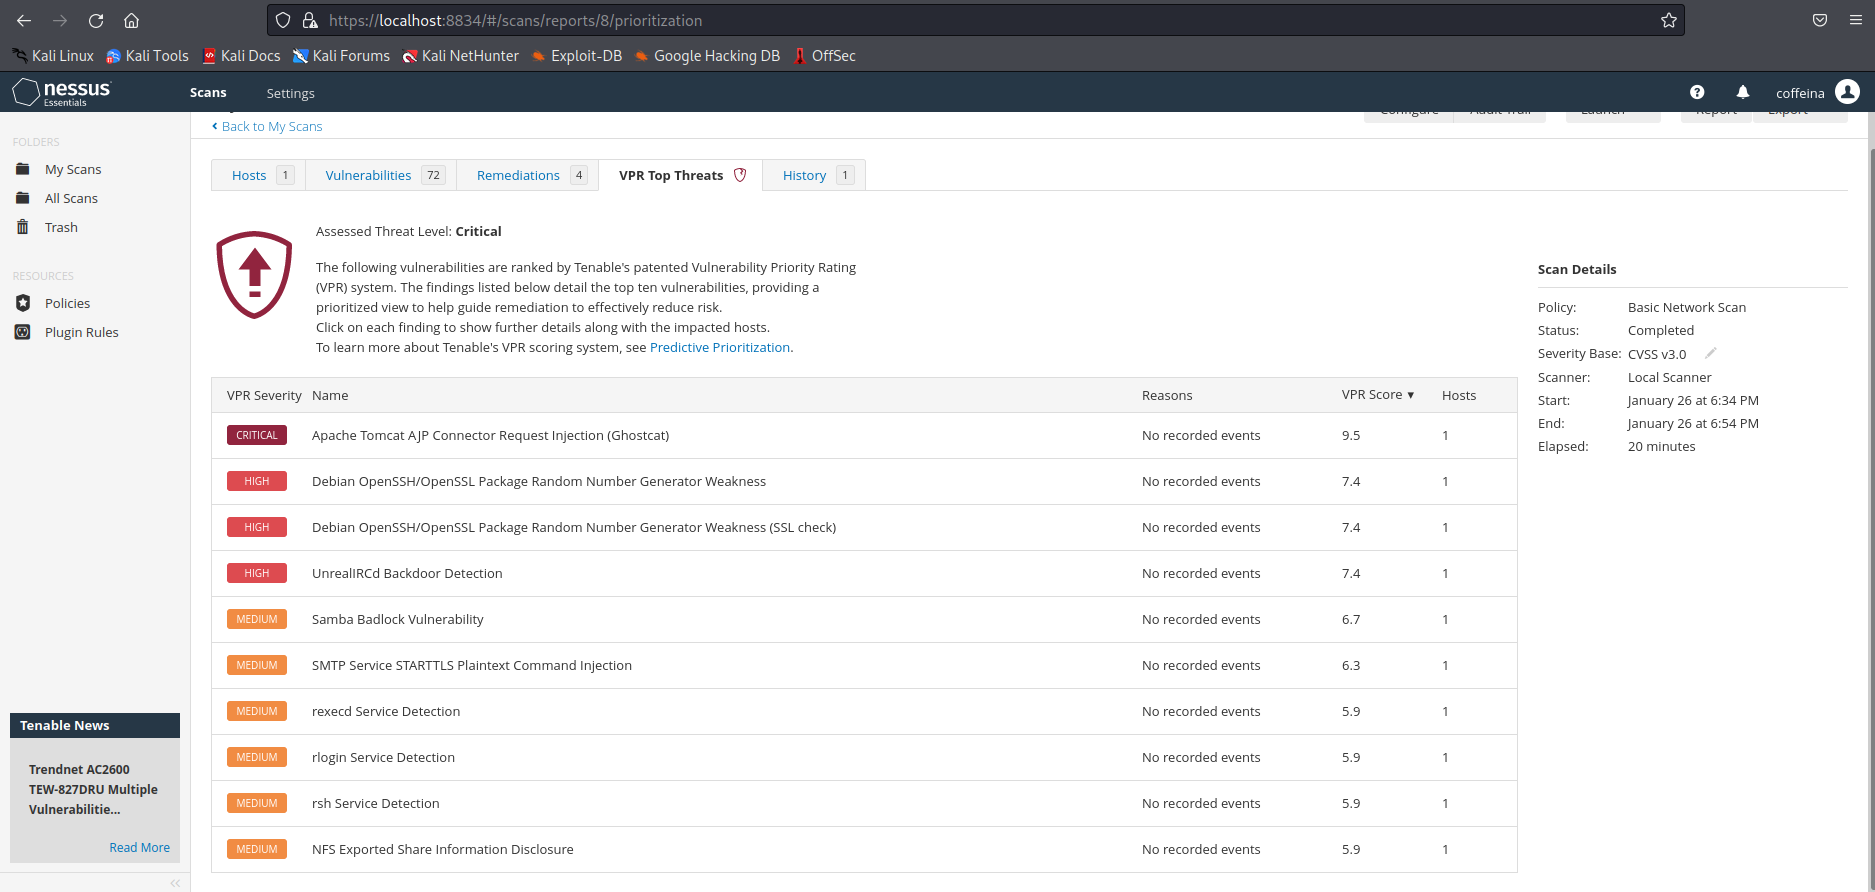Click the Trash bin icon

click(23, 227)
